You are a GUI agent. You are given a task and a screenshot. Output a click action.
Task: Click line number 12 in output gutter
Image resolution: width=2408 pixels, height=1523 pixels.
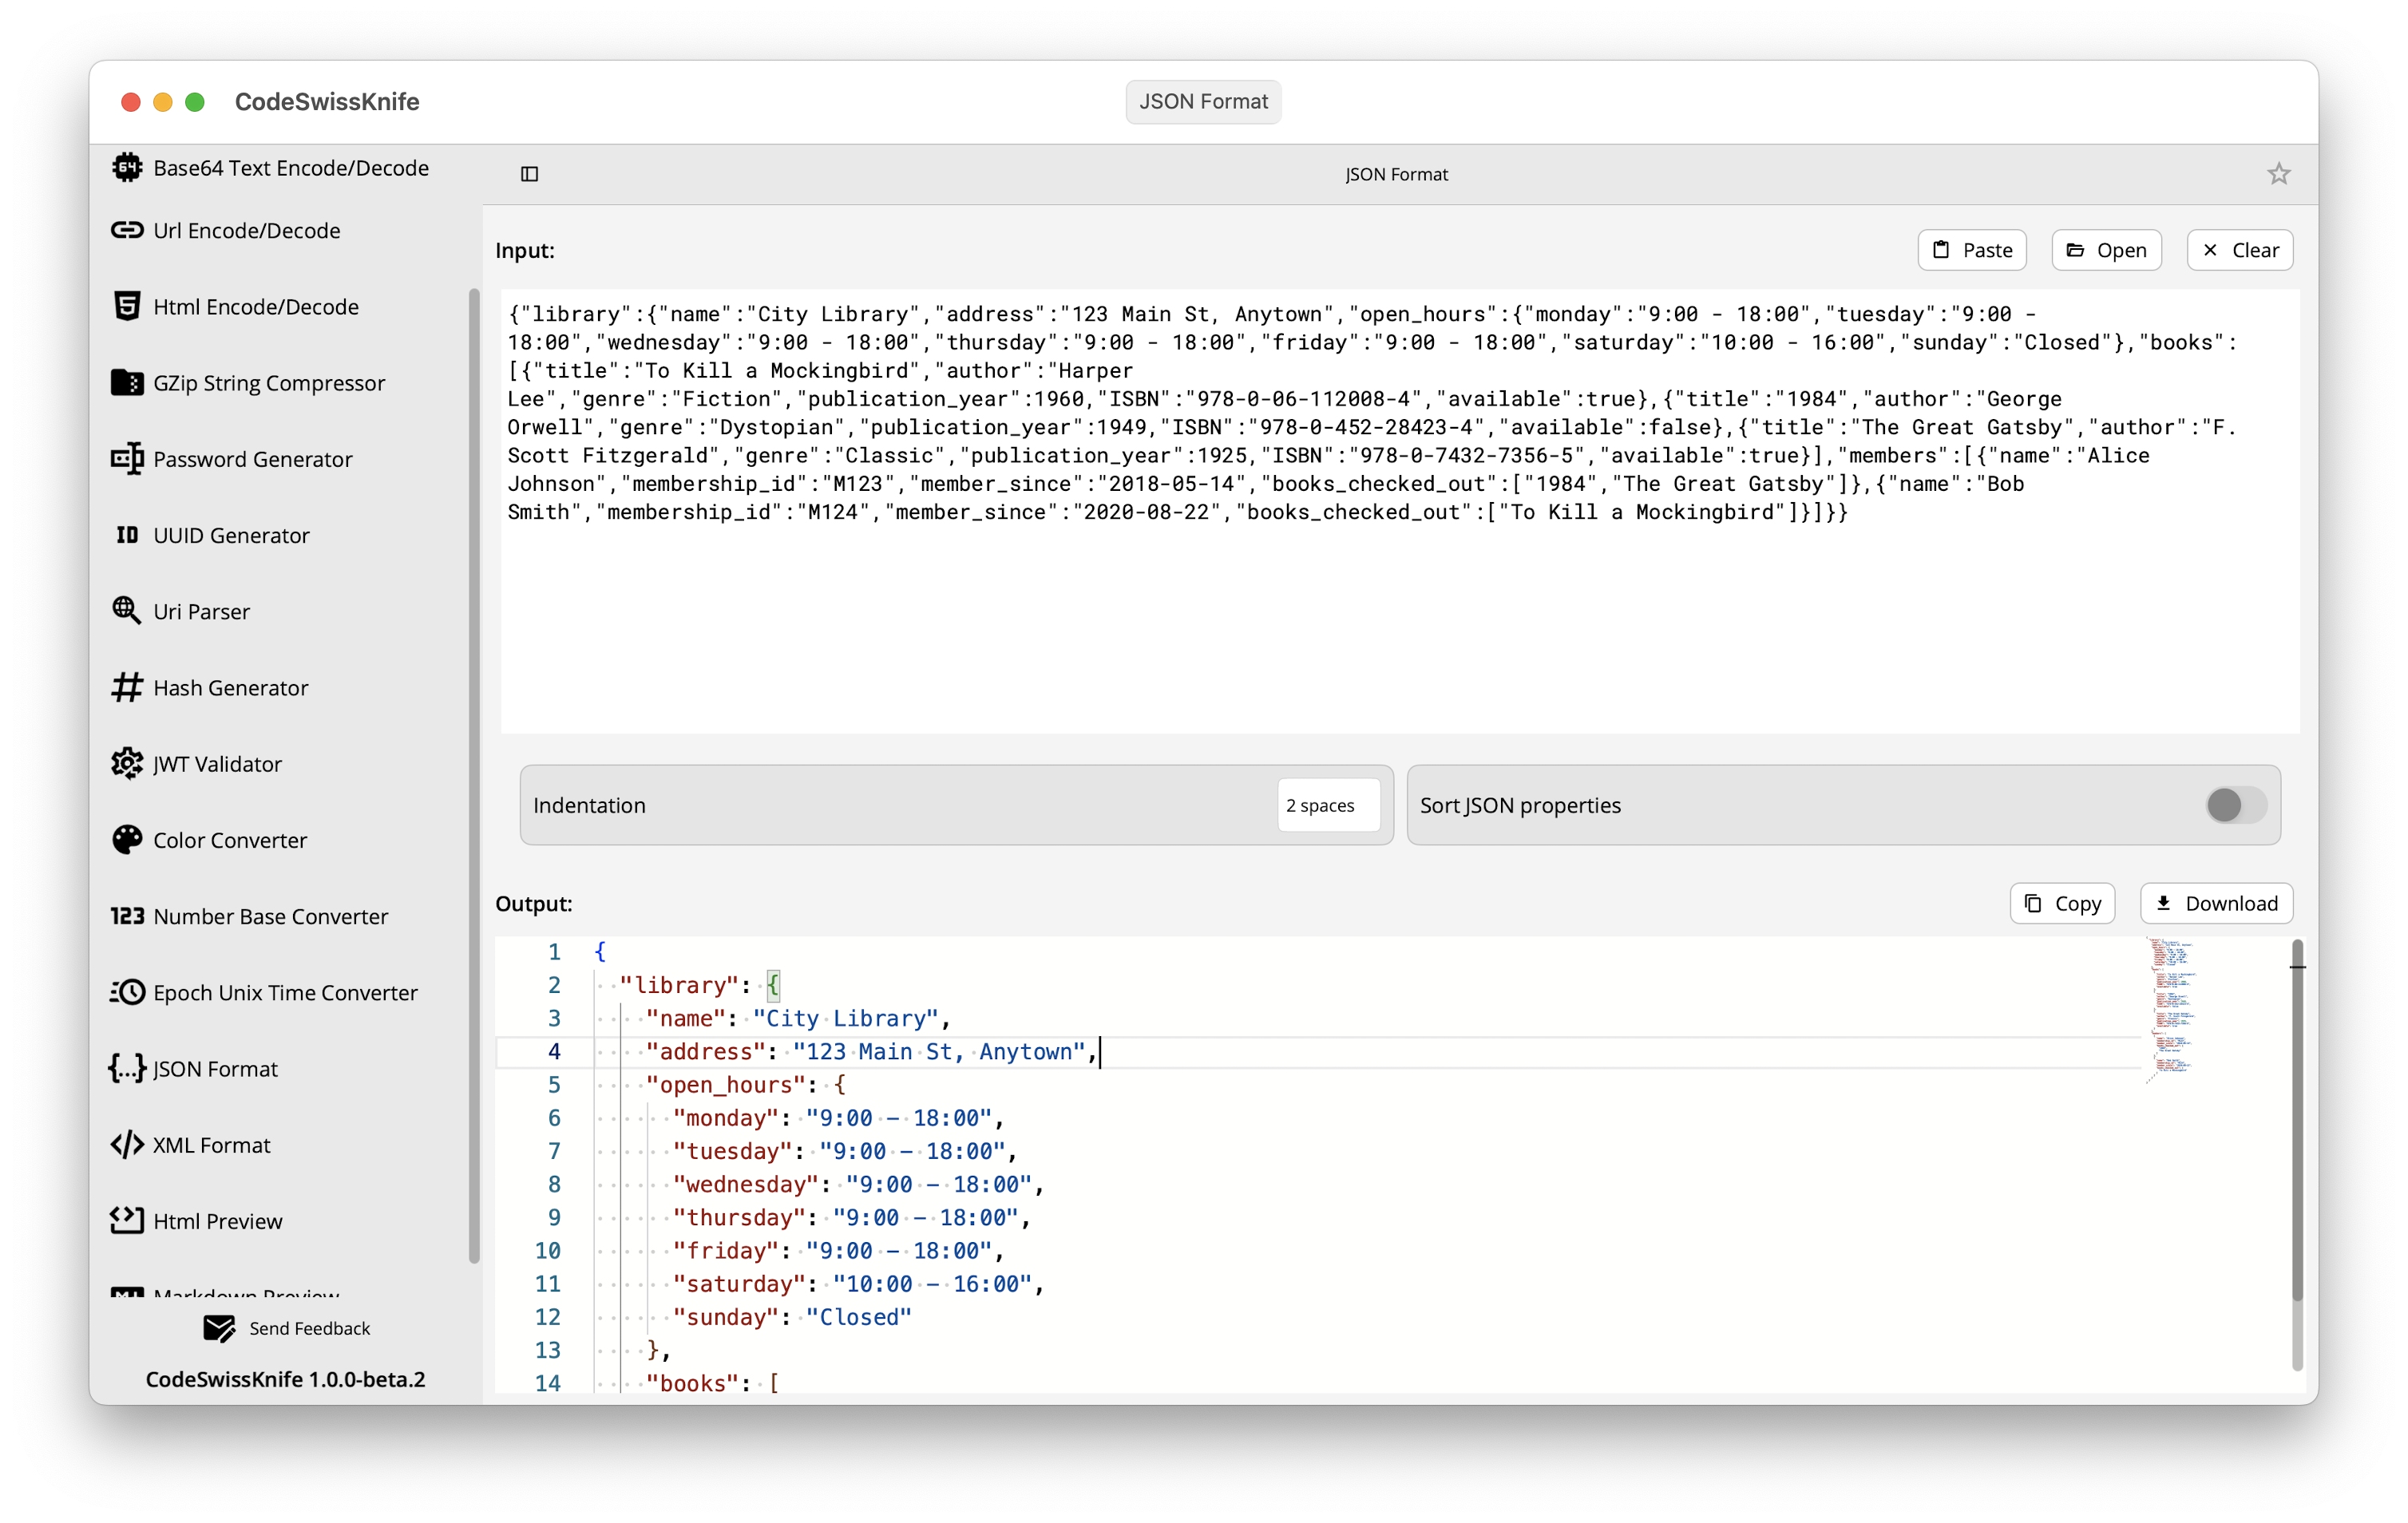[x=547, y=1317]
